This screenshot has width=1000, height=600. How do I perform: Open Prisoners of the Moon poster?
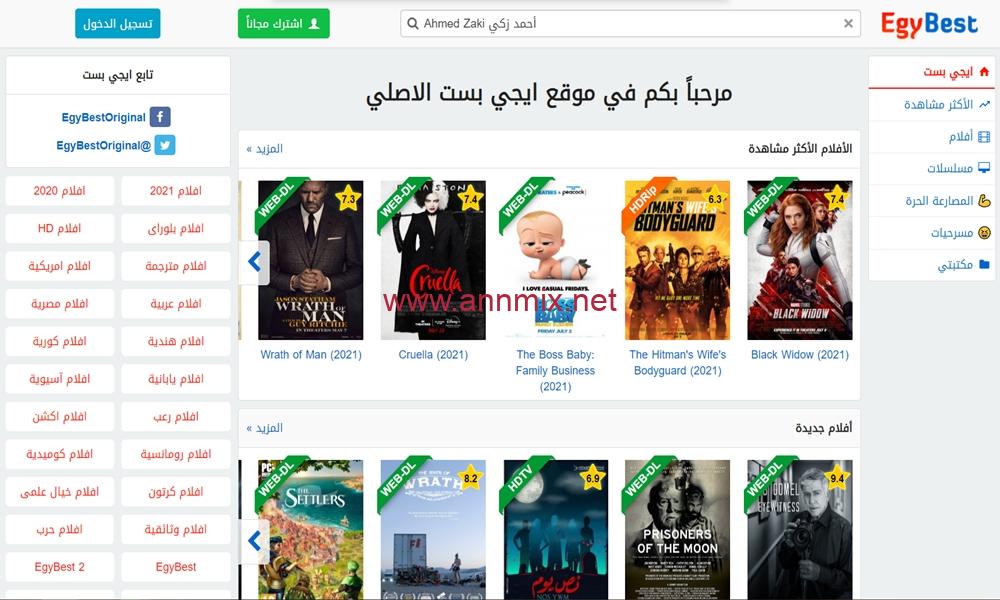pos(677,529)
